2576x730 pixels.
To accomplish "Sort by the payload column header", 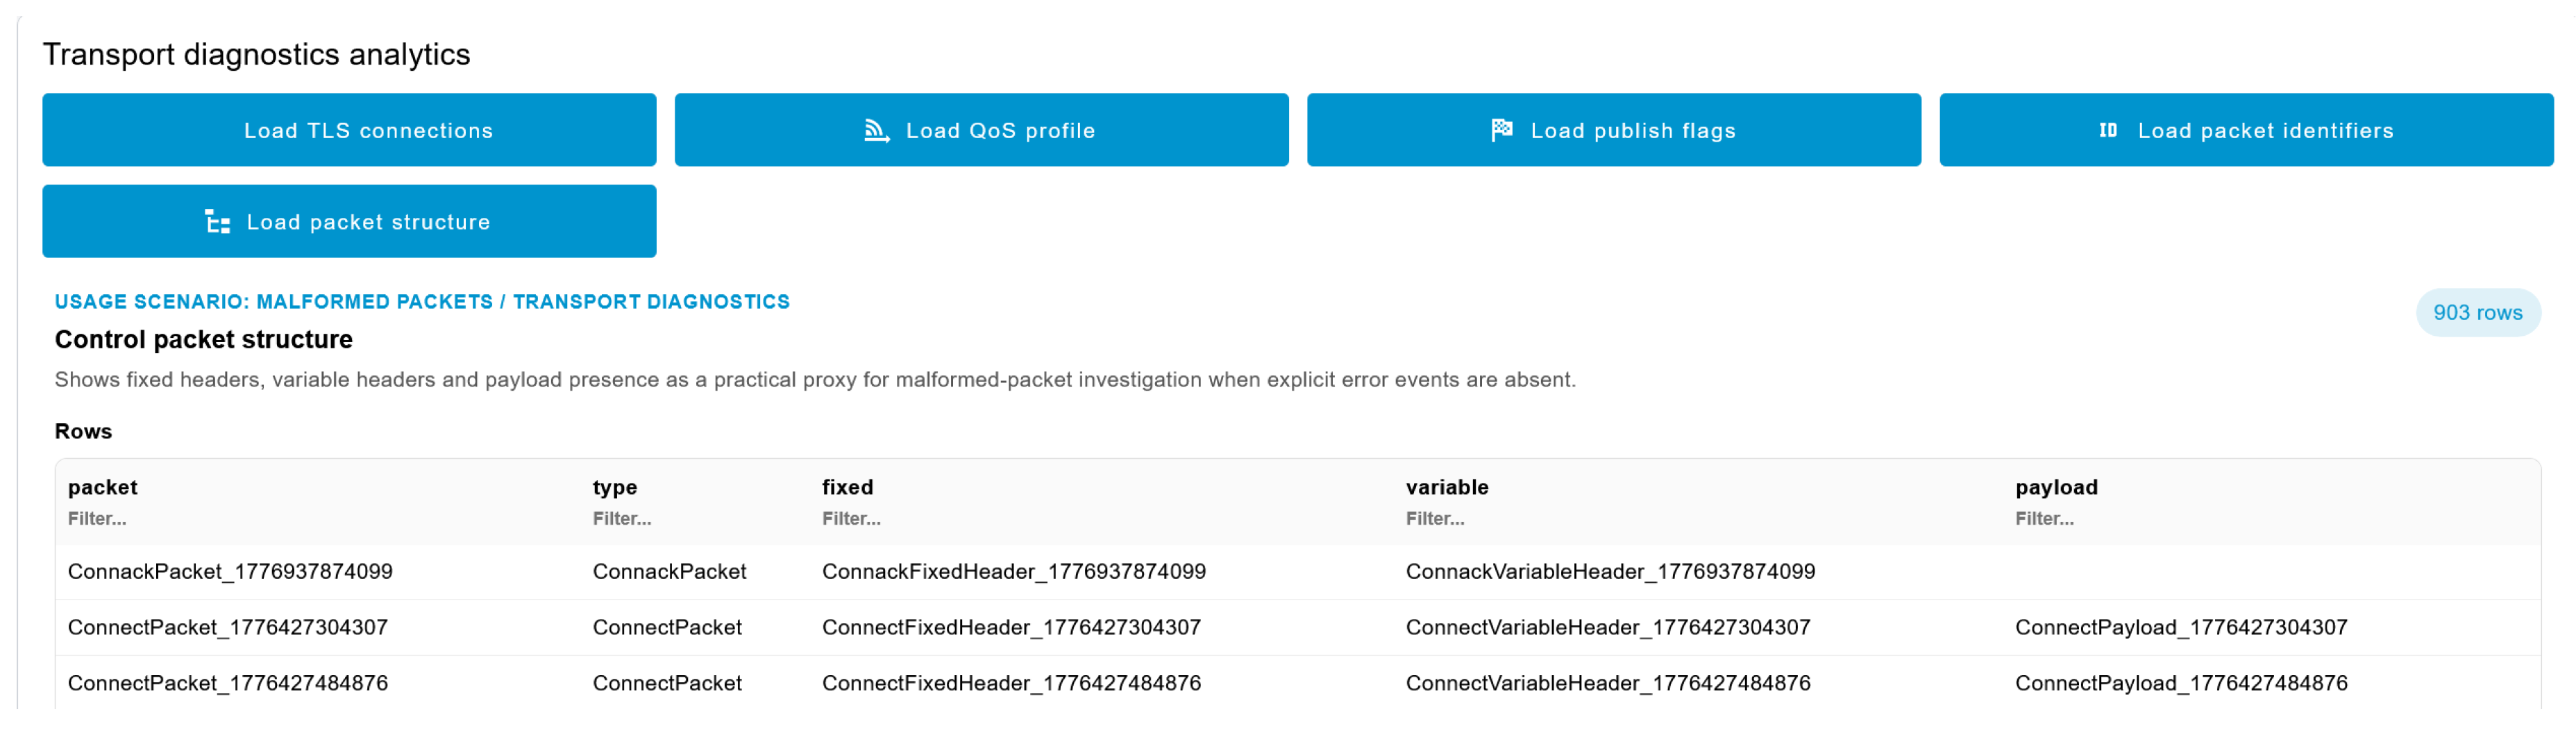I will coord(2056,487).
